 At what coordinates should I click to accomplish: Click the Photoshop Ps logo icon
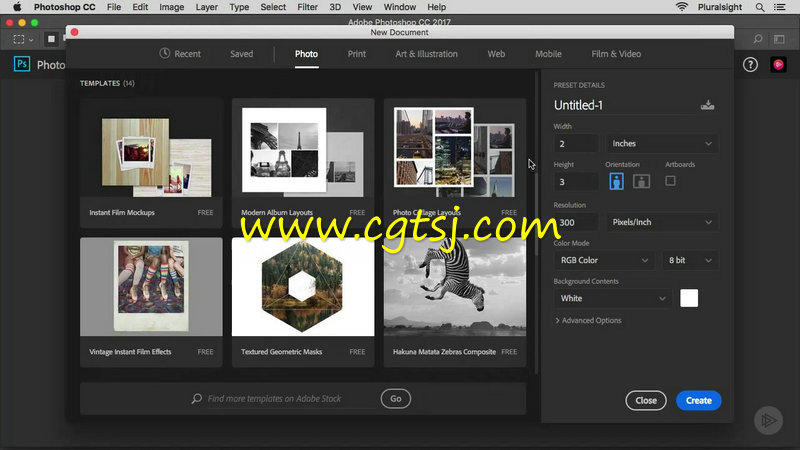coord(22,64)
